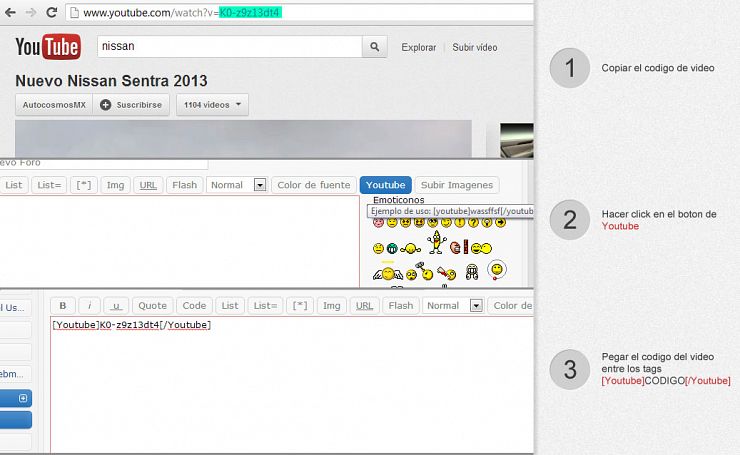Click Flash in the toolbar with the Bold button
Image resolution: width=740 pixels, height=455 pixels.
click(x=401, y=306)
